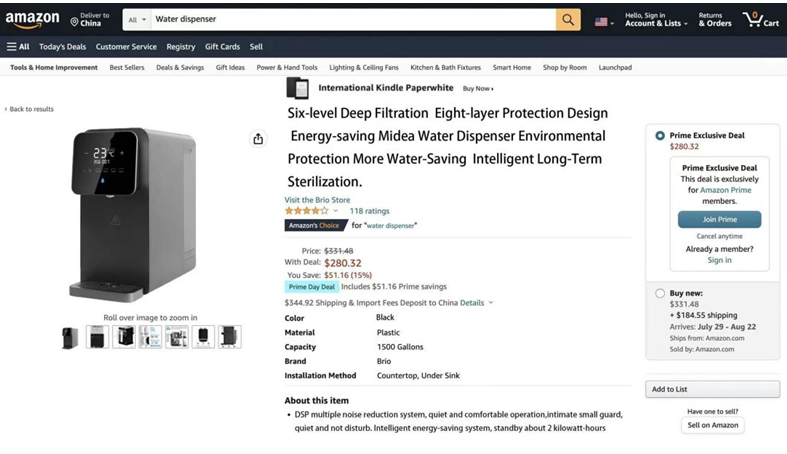Viewport: 787px width, 454px height.
Task: Click the Amazon logo
Action: [x=32, y=20]
